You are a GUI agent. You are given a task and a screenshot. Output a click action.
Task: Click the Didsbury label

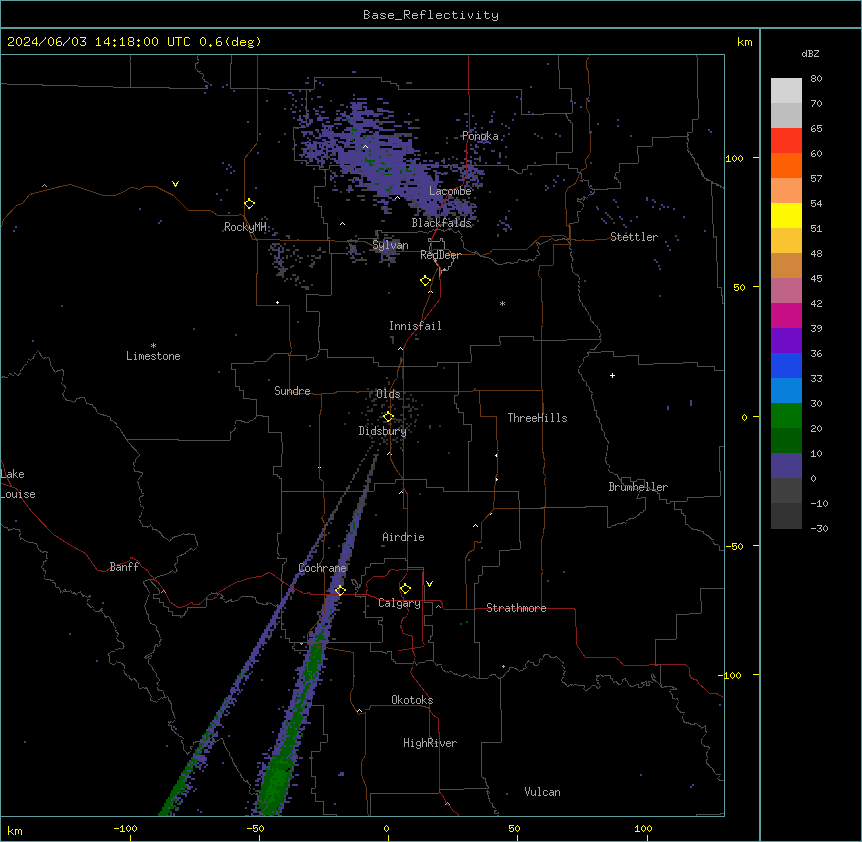click(x=383, y=431)
